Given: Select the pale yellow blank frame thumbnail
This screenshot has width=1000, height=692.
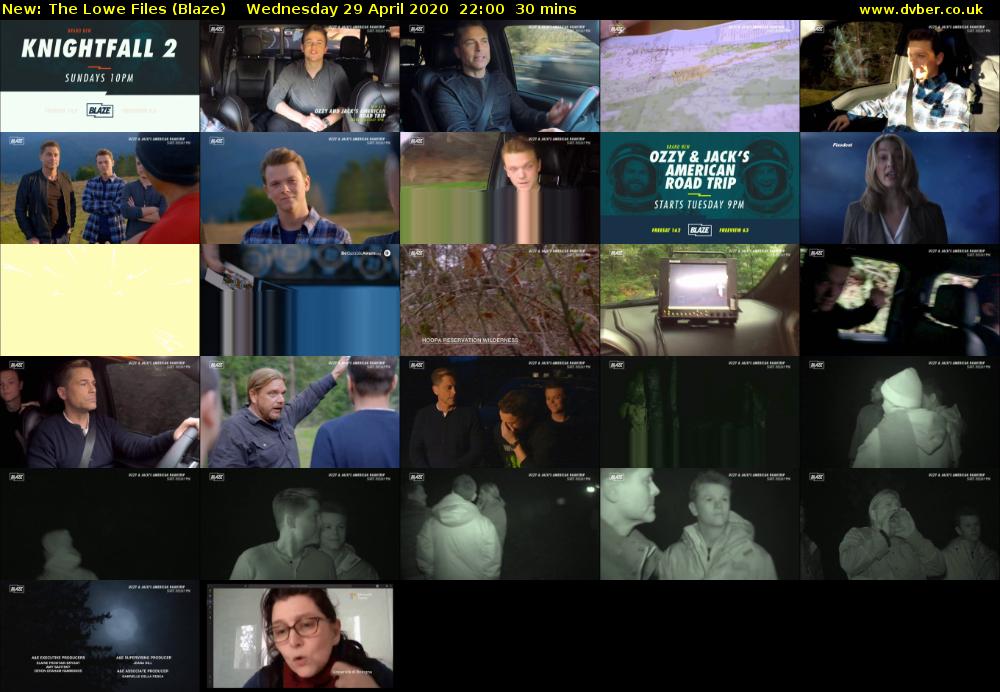Looking at the screenshot, I should tap(100, 300).
